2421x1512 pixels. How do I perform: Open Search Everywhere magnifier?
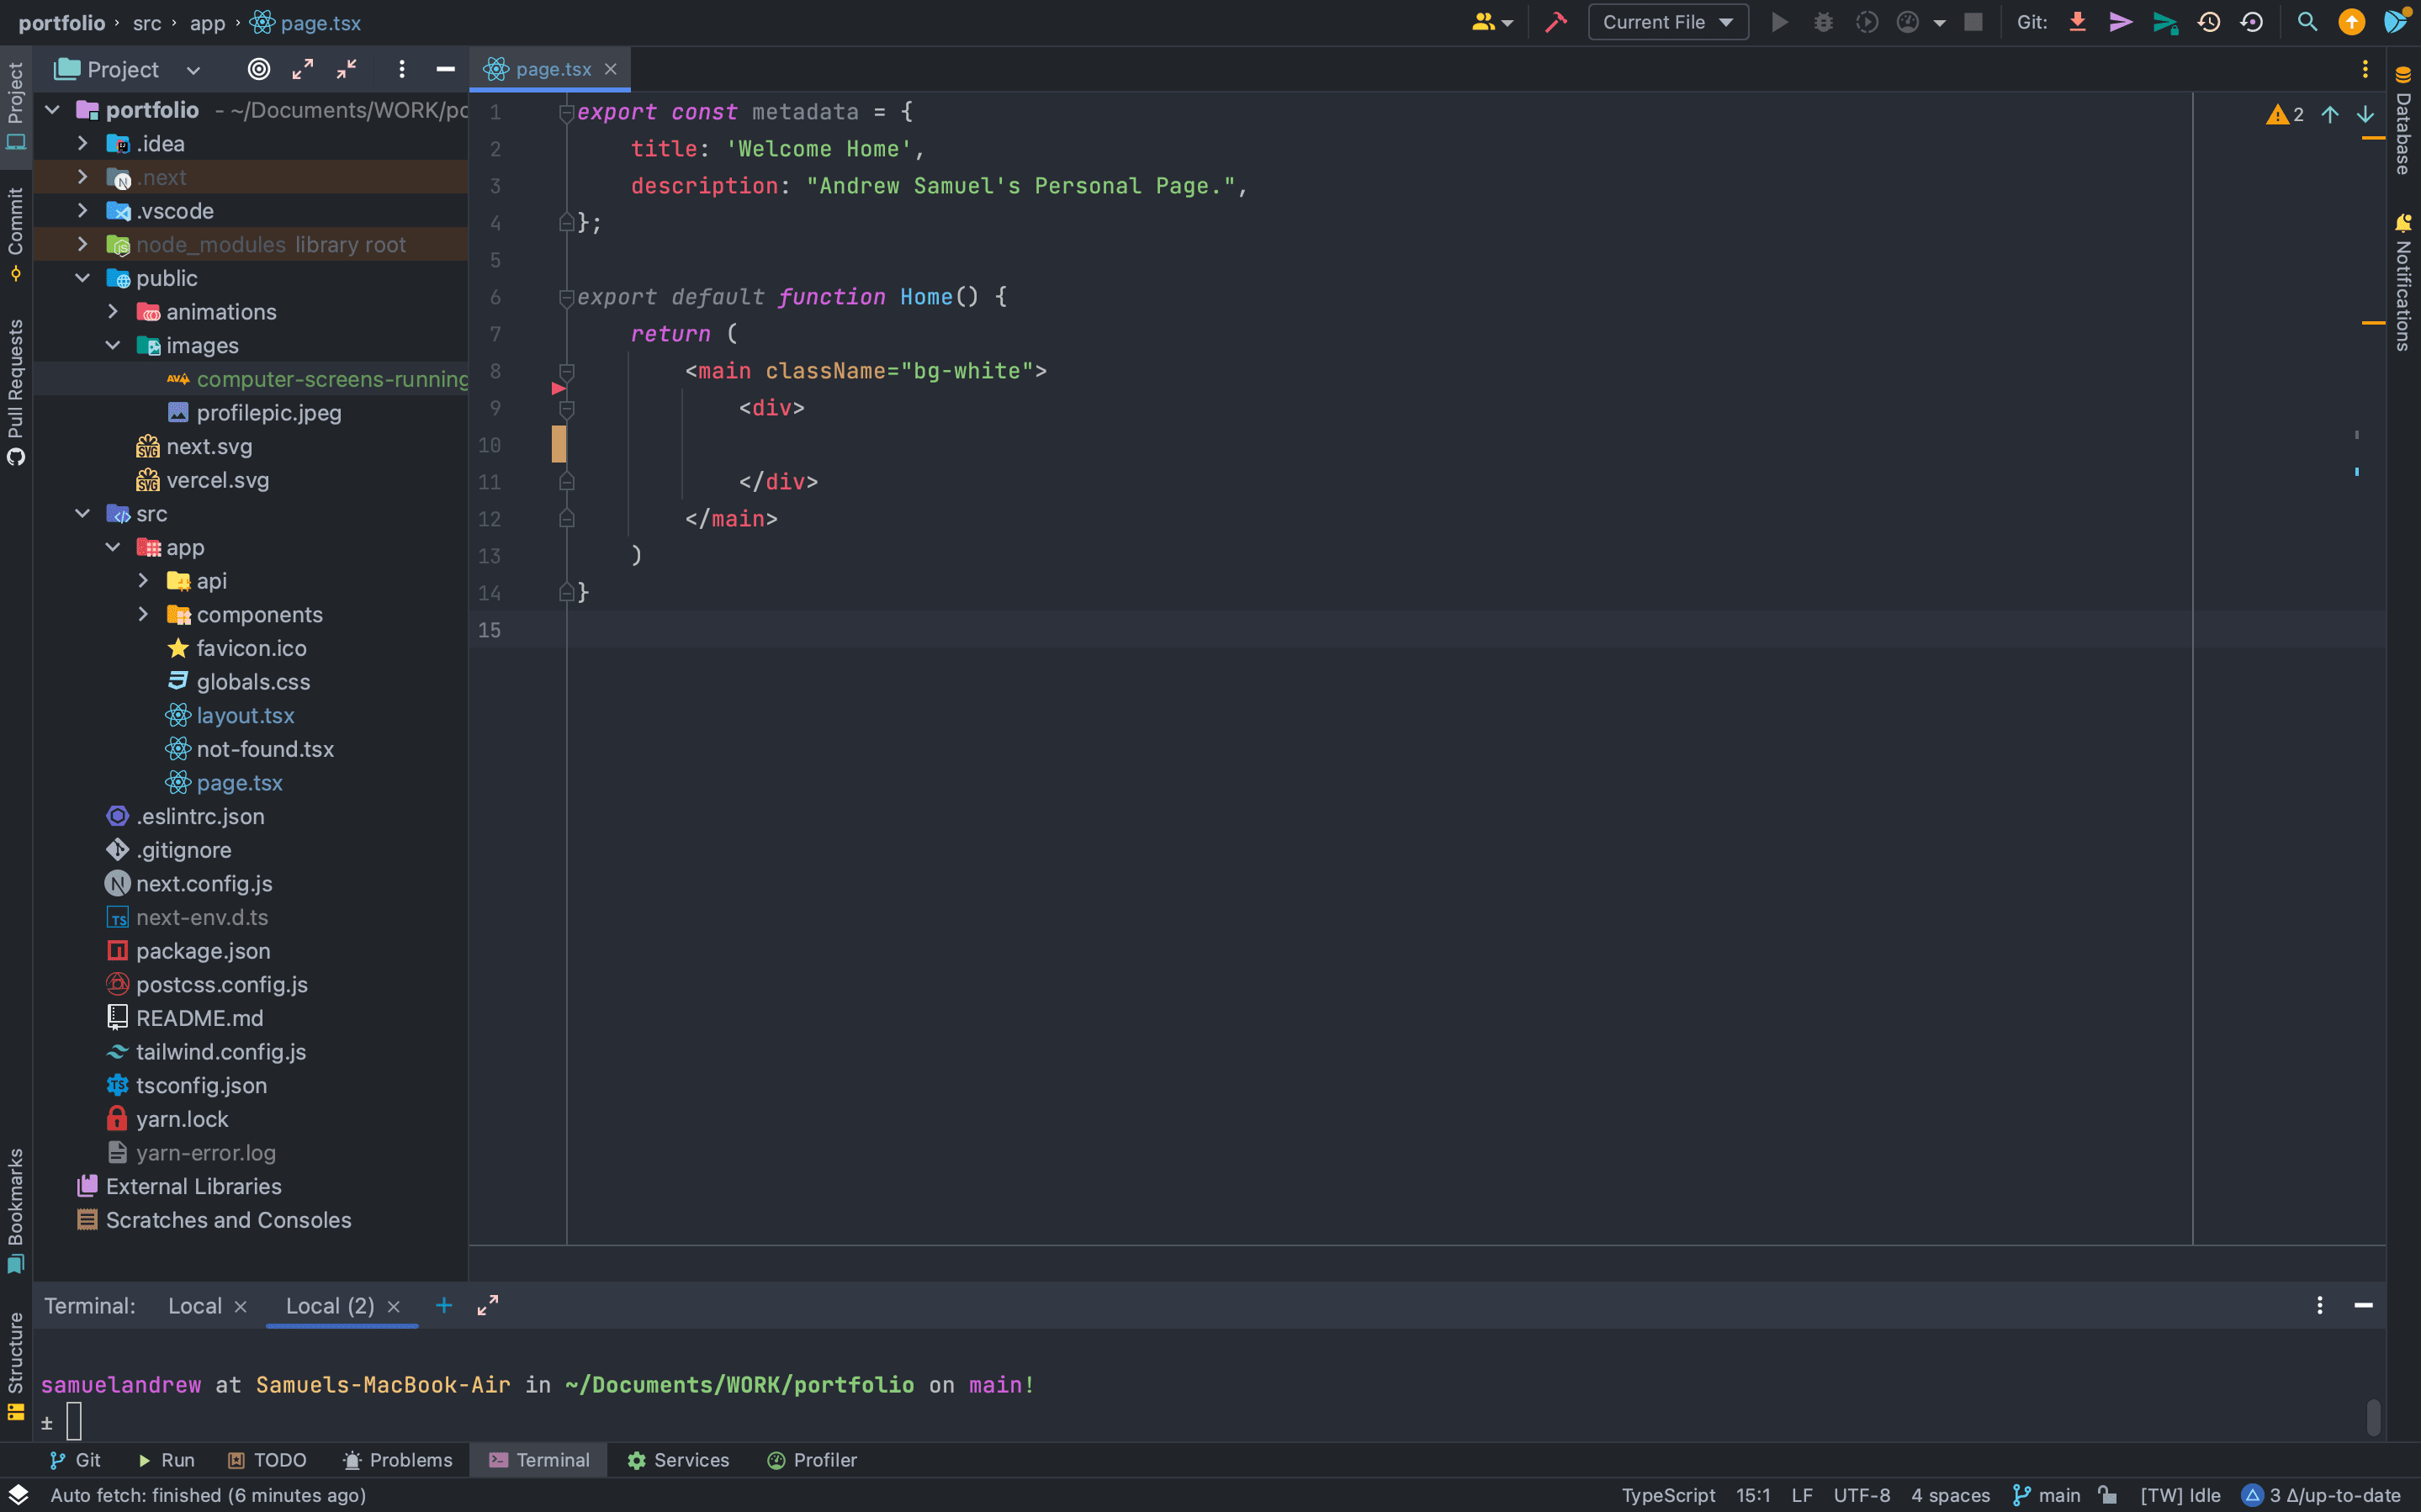coord(2307,22)
